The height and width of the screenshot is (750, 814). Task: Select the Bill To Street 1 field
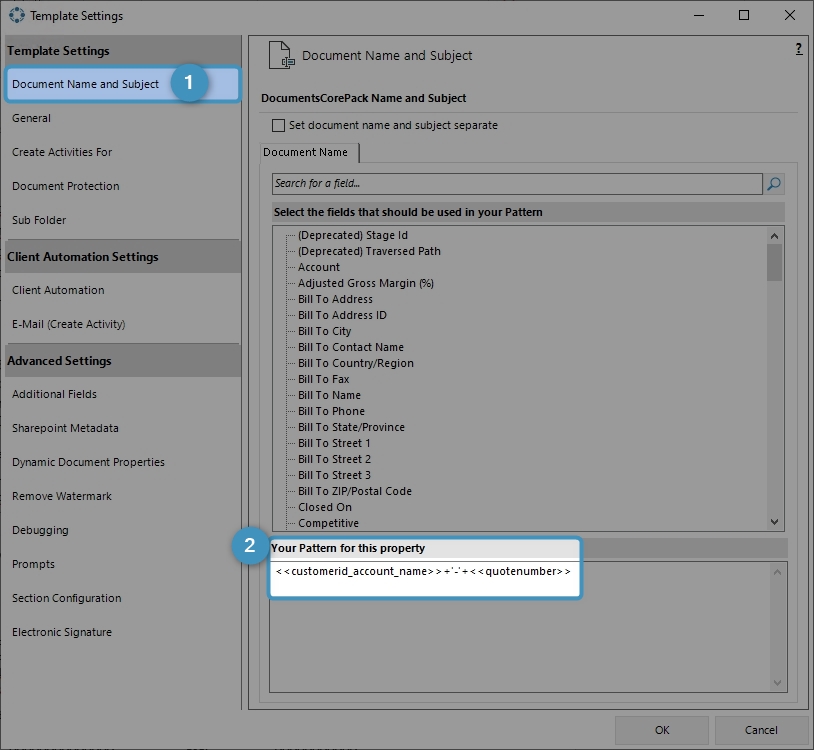[334, 443]
